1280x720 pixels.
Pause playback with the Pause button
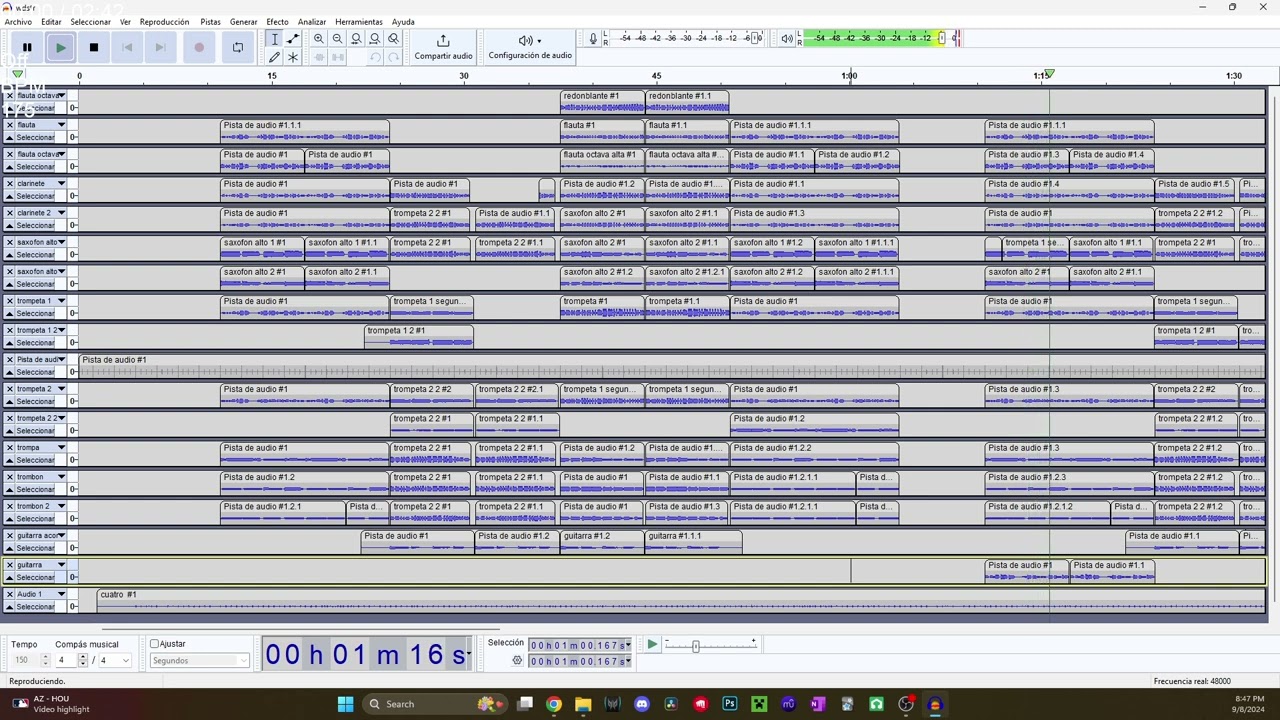27,47
